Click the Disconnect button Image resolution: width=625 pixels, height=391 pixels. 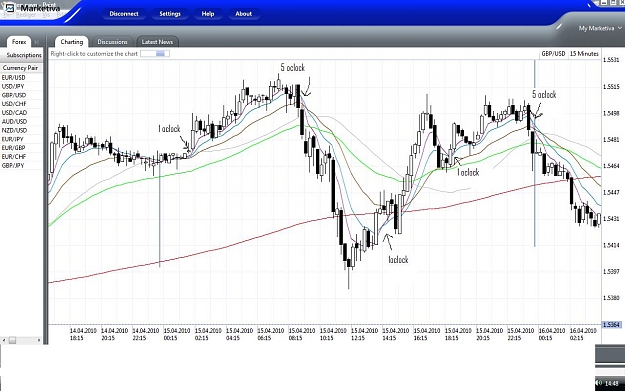click(124, 14)
